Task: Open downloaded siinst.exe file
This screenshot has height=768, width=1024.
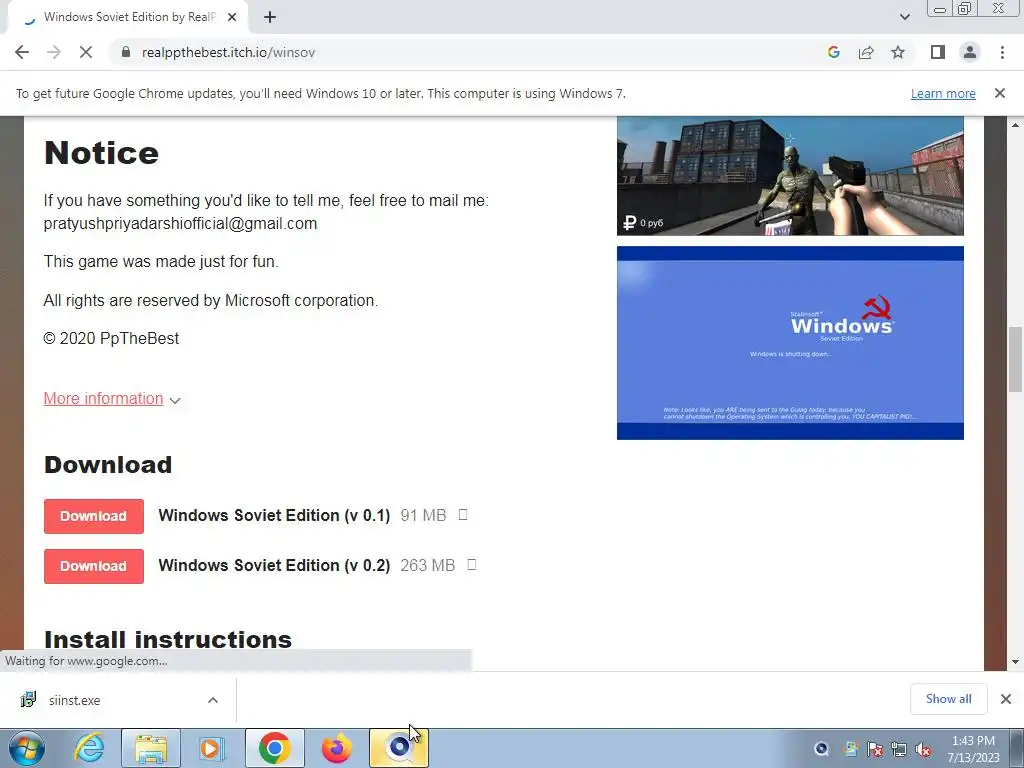Action: point(74,700)
